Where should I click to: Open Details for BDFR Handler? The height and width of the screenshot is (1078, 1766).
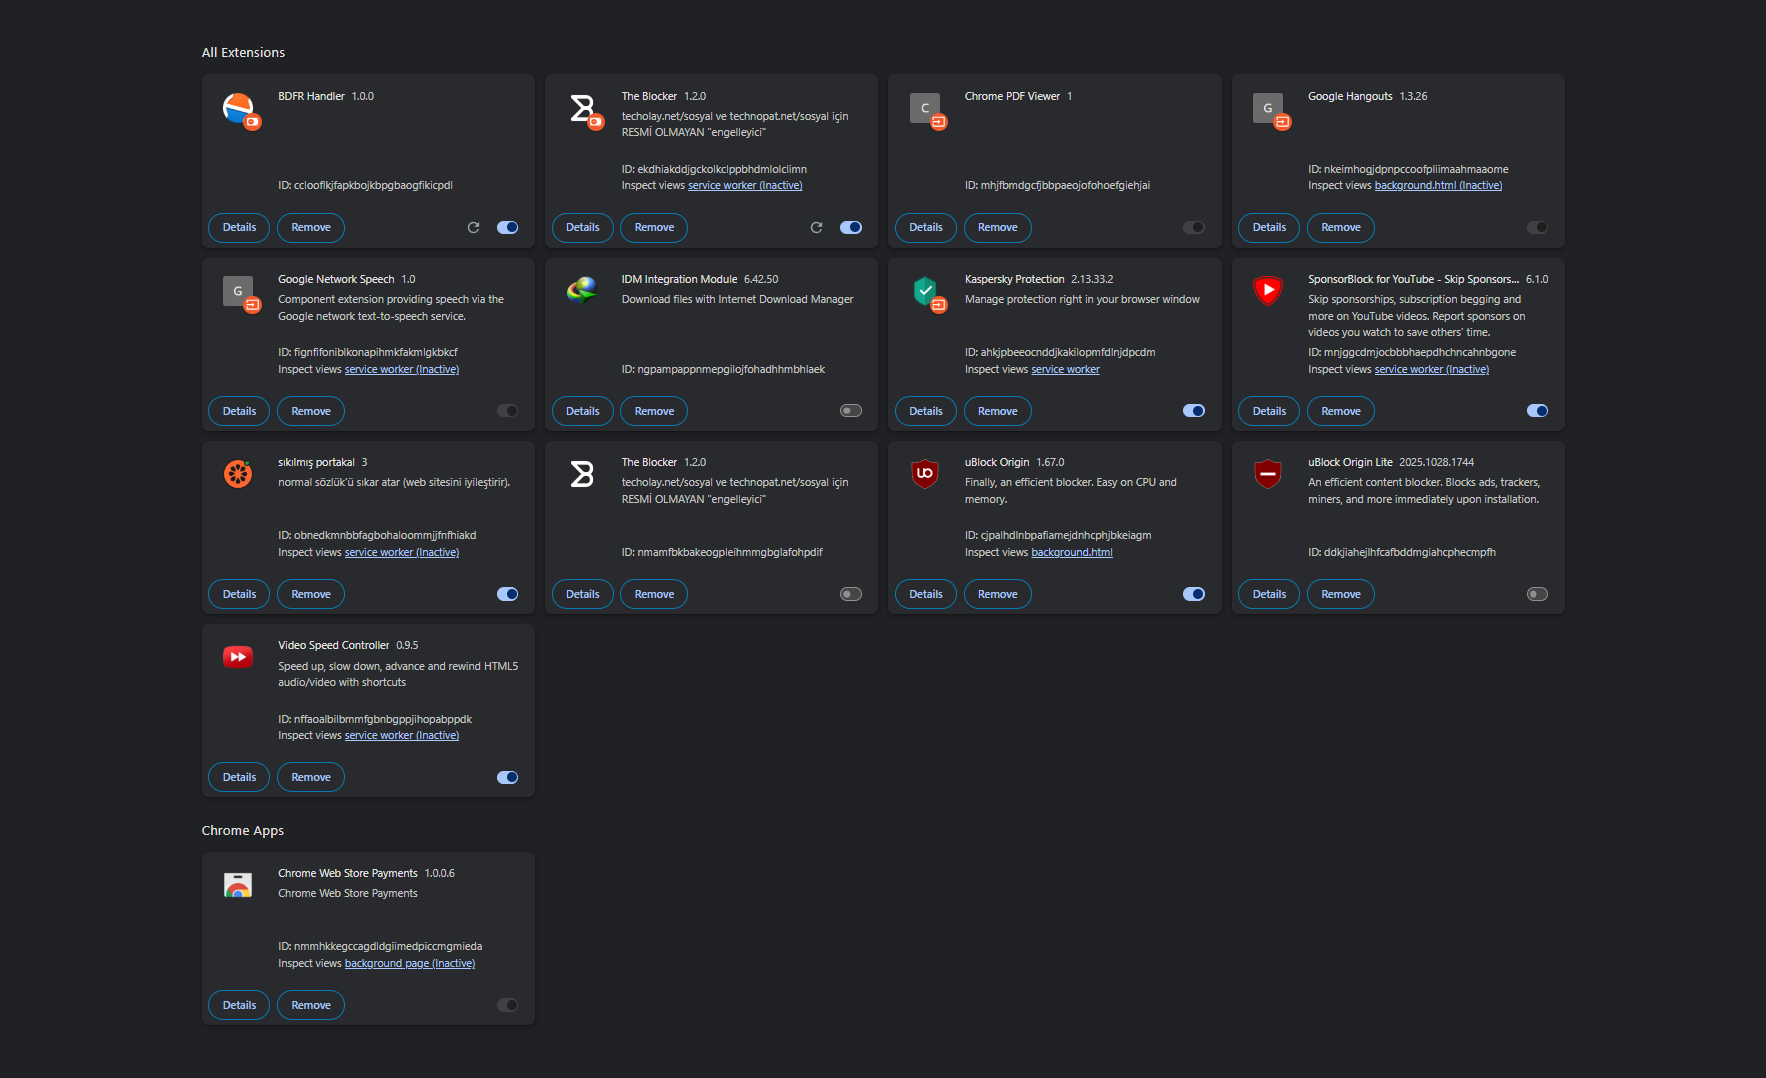click(239, 228)
